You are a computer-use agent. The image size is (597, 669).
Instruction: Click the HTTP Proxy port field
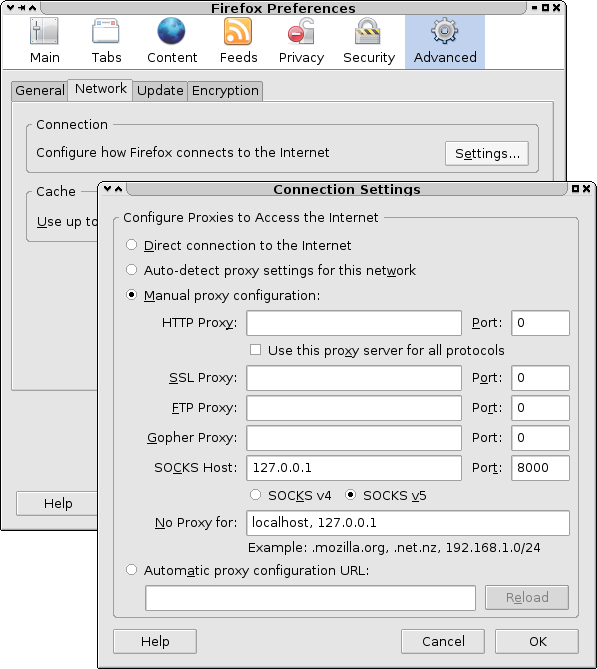click(x=540, y=323)
